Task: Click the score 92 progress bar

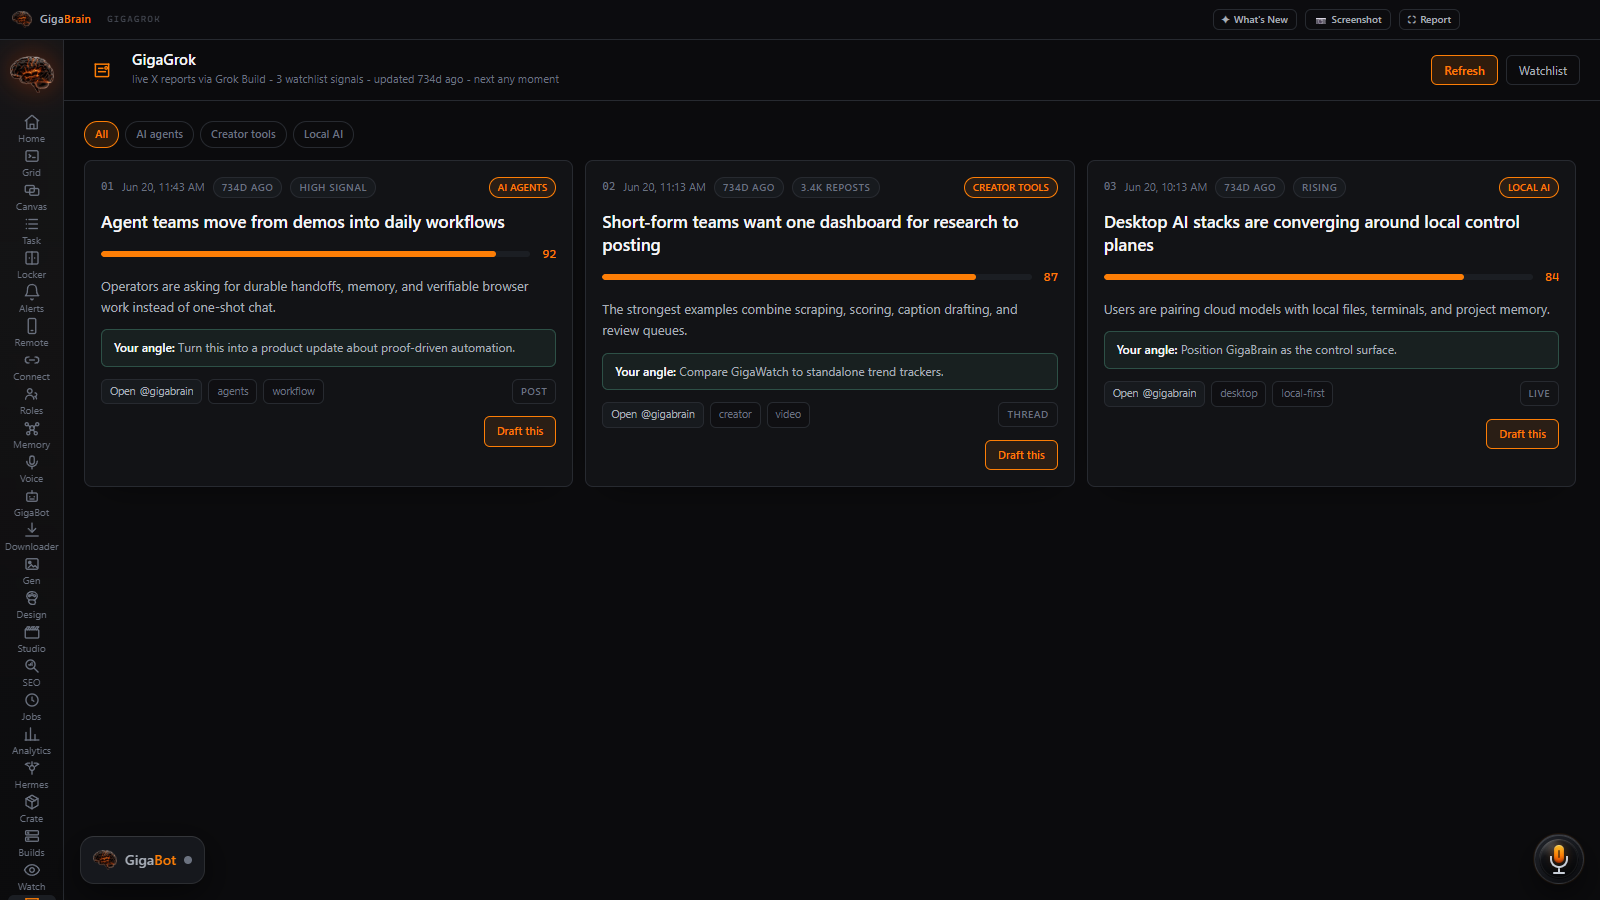Action: tap(315, 254)
